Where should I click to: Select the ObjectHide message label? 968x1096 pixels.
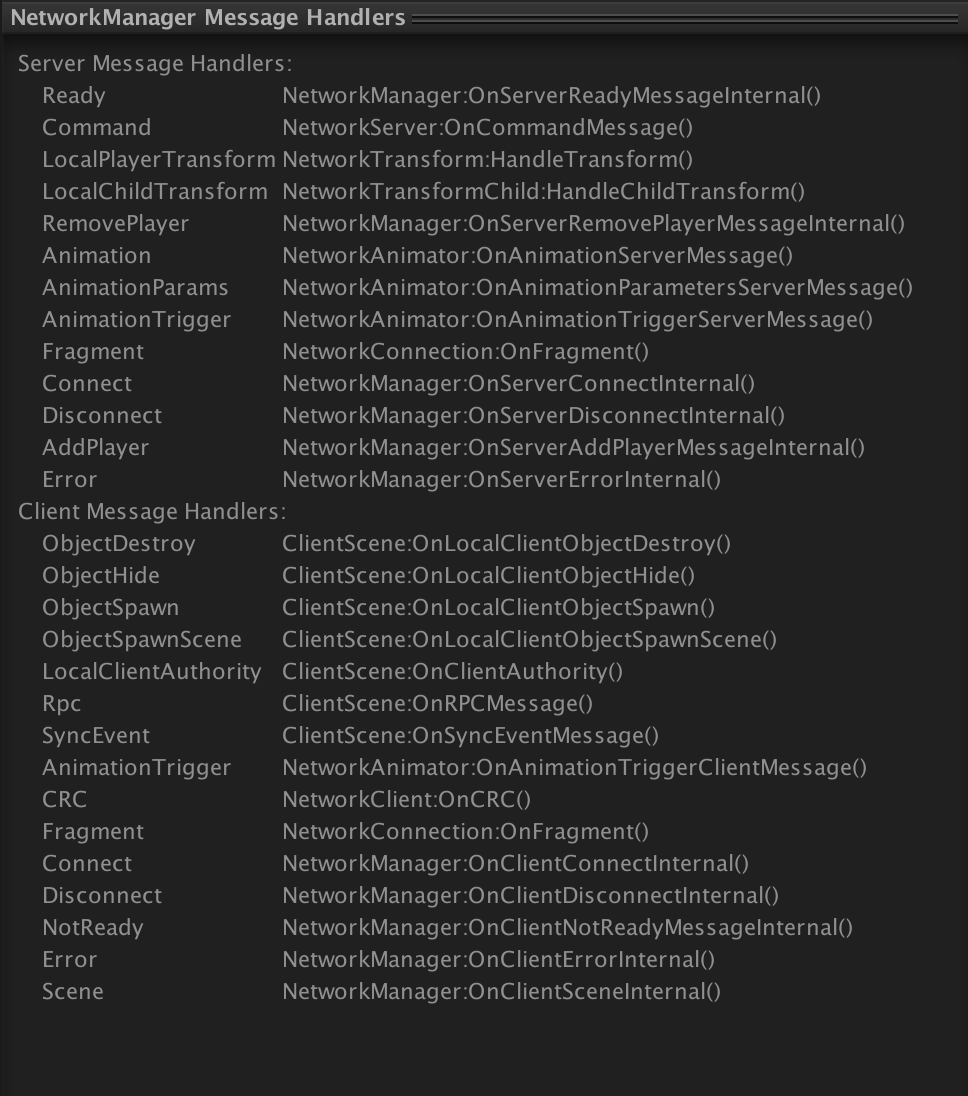tap(100, 576)
